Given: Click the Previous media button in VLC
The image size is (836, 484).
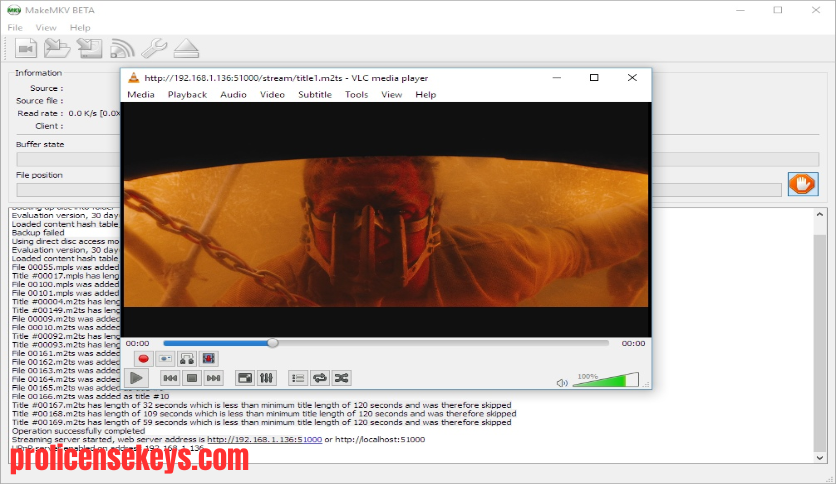Looking at the screenshot, I should pyautogui.click(x=170, y=378).
